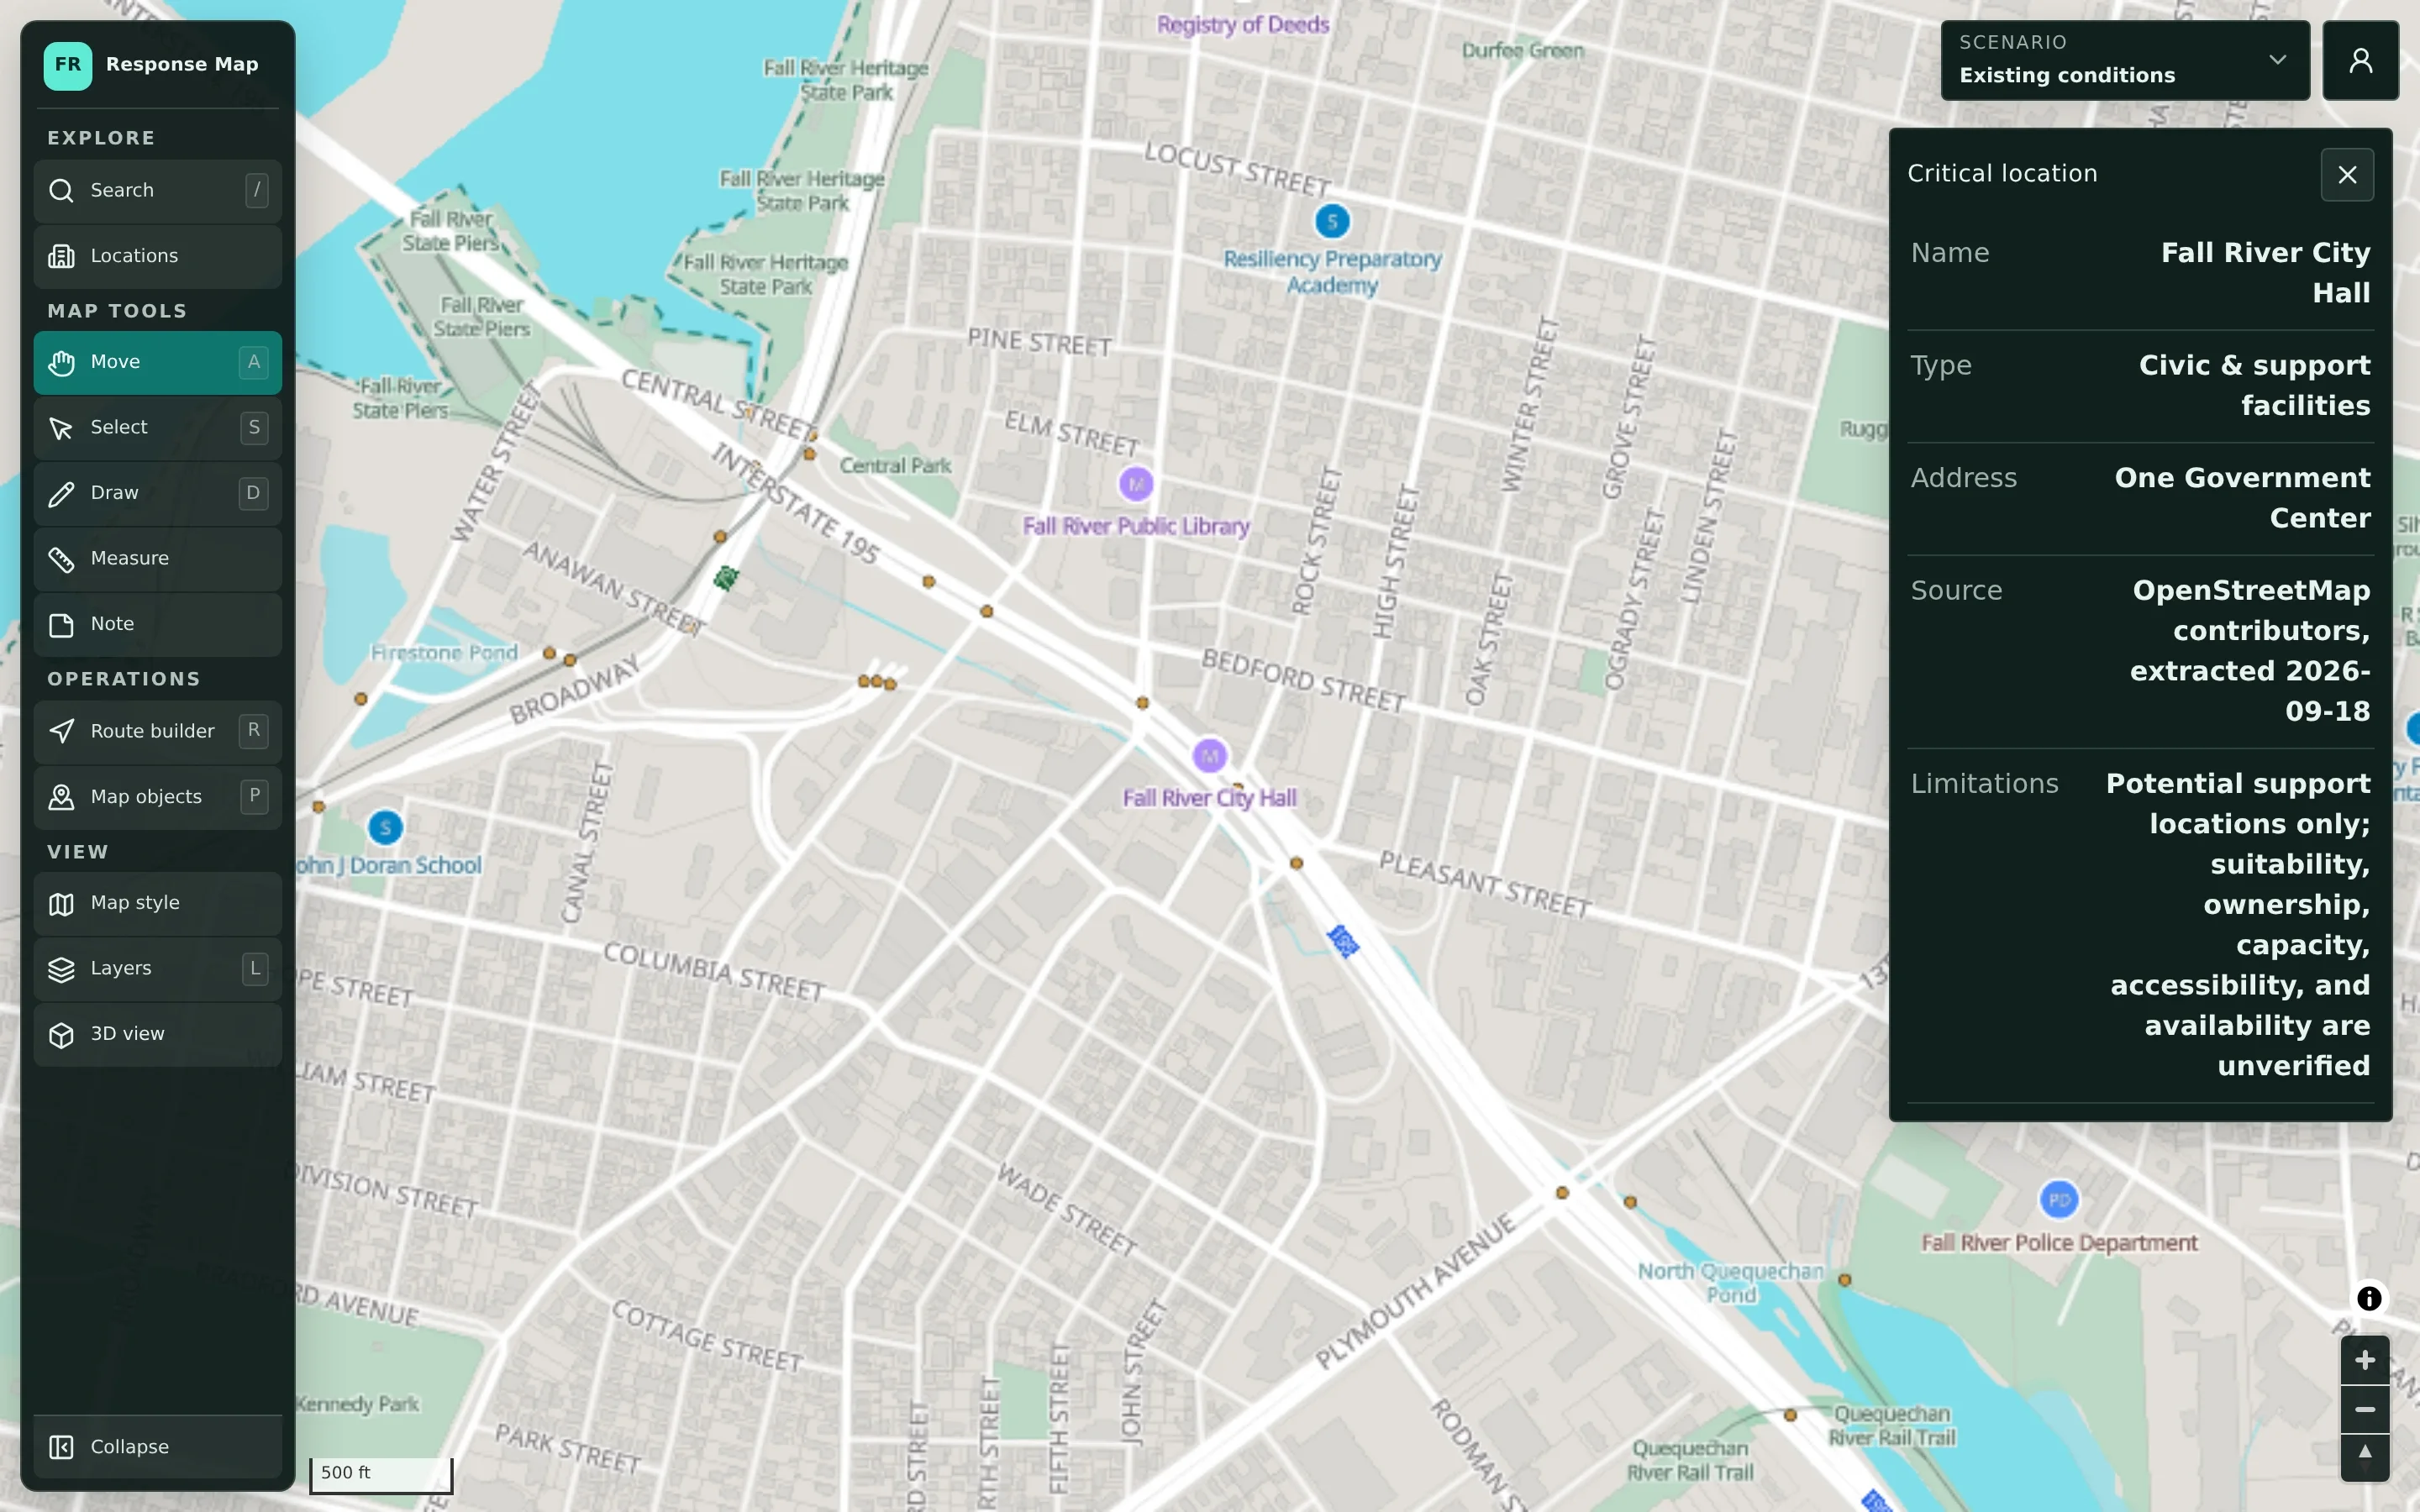Viewport: 2420px width, 1512px height.
Task: Click the 500 ft scale bar
Action: click(381, 1474)
